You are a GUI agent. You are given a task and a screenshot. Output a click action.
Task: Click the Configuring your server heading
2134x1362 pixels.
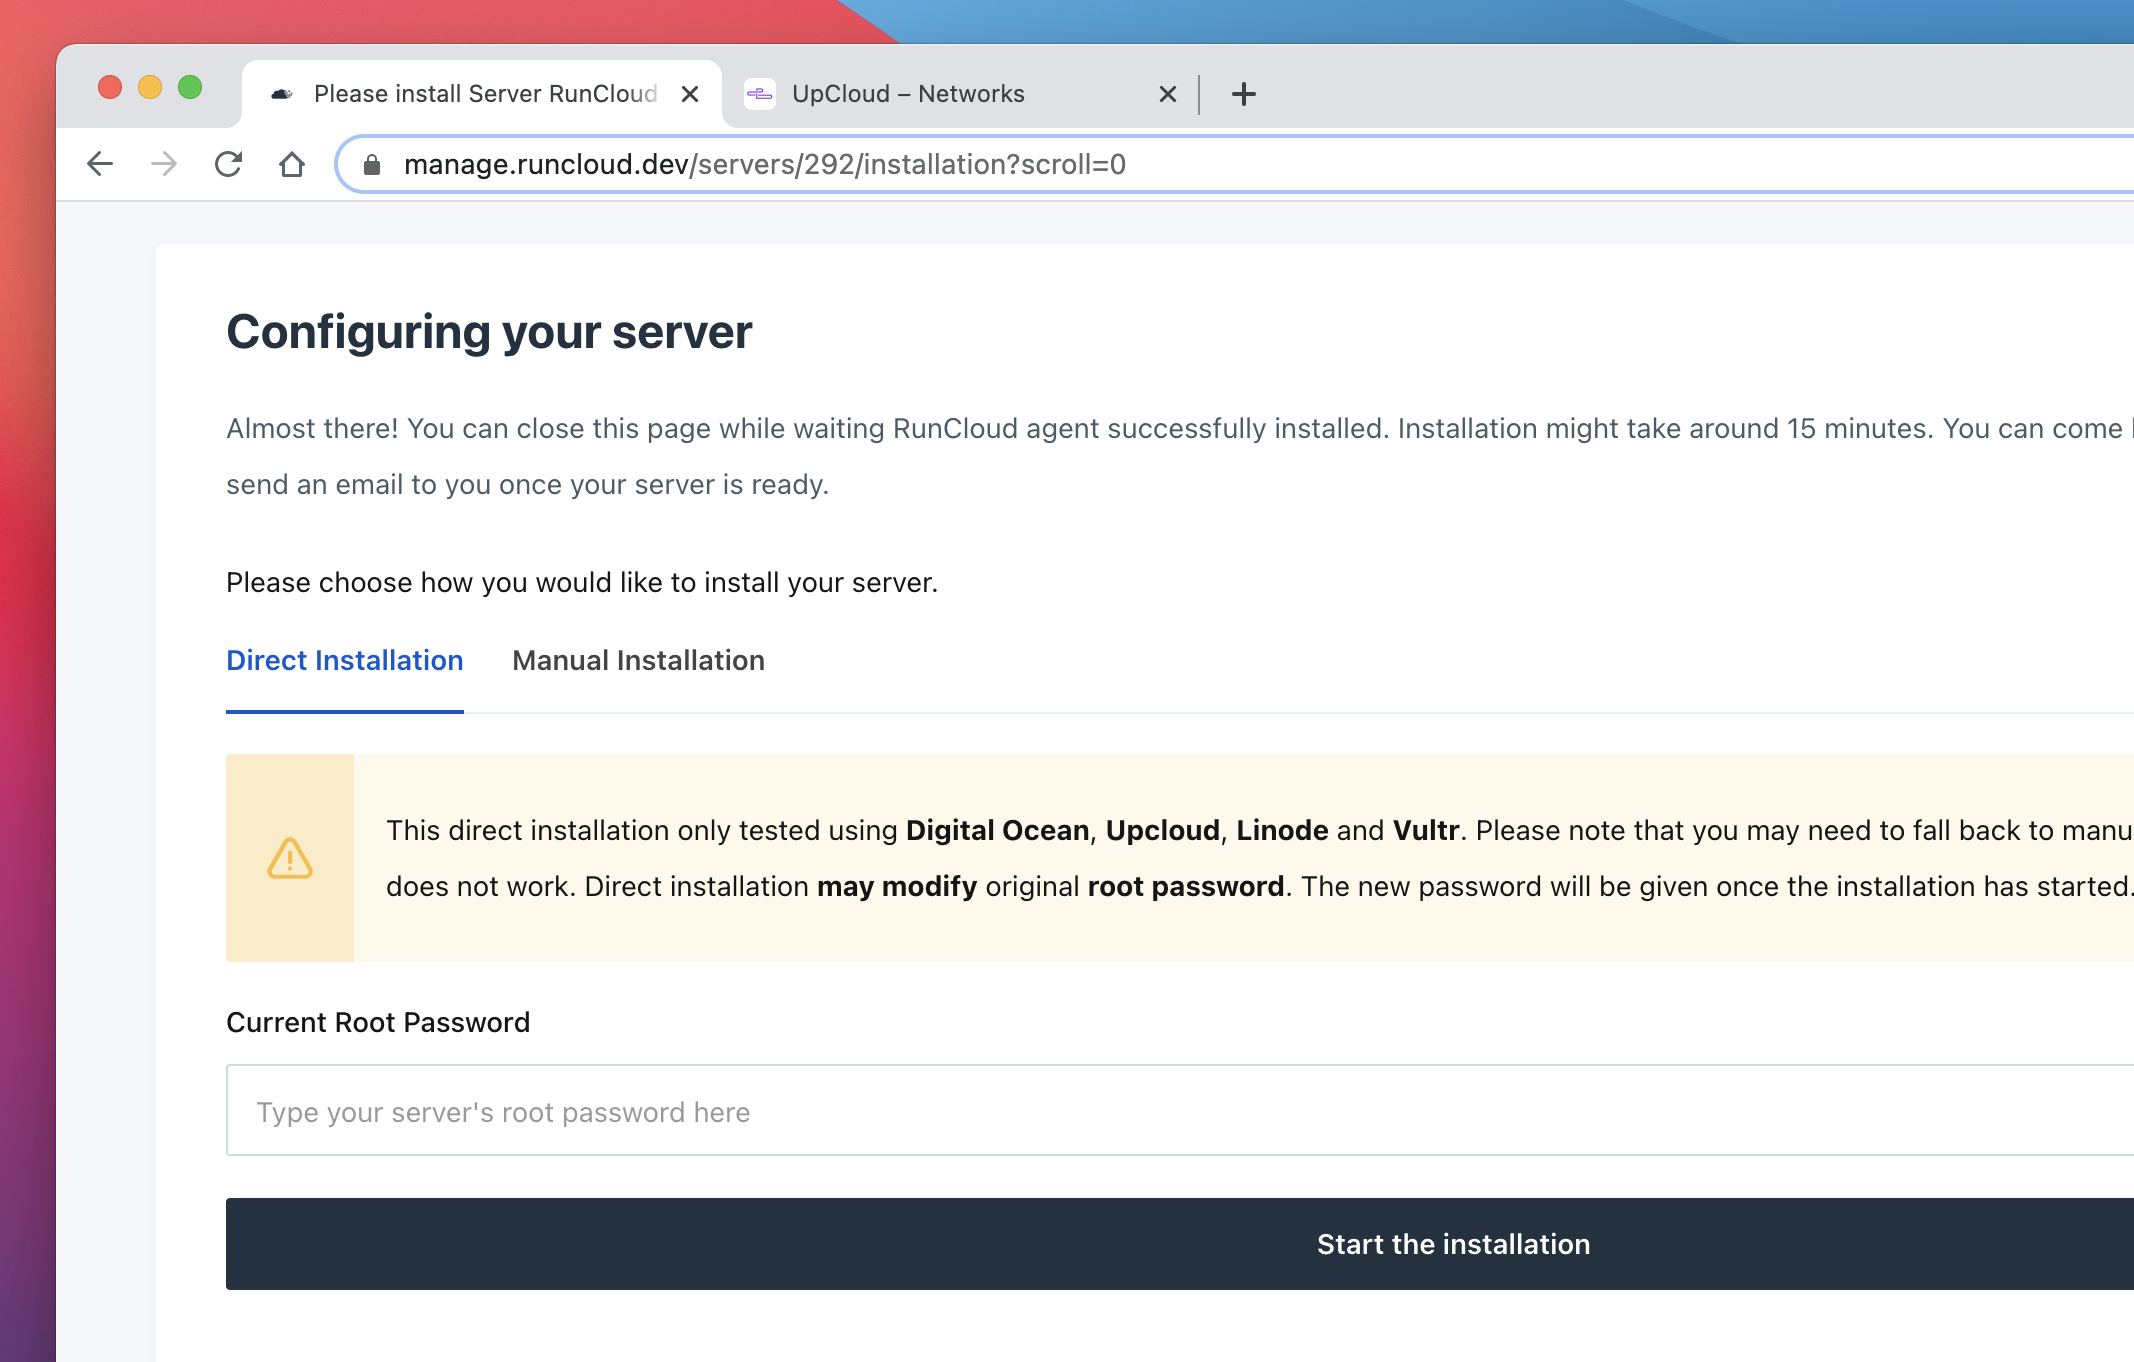pos(489,332)
